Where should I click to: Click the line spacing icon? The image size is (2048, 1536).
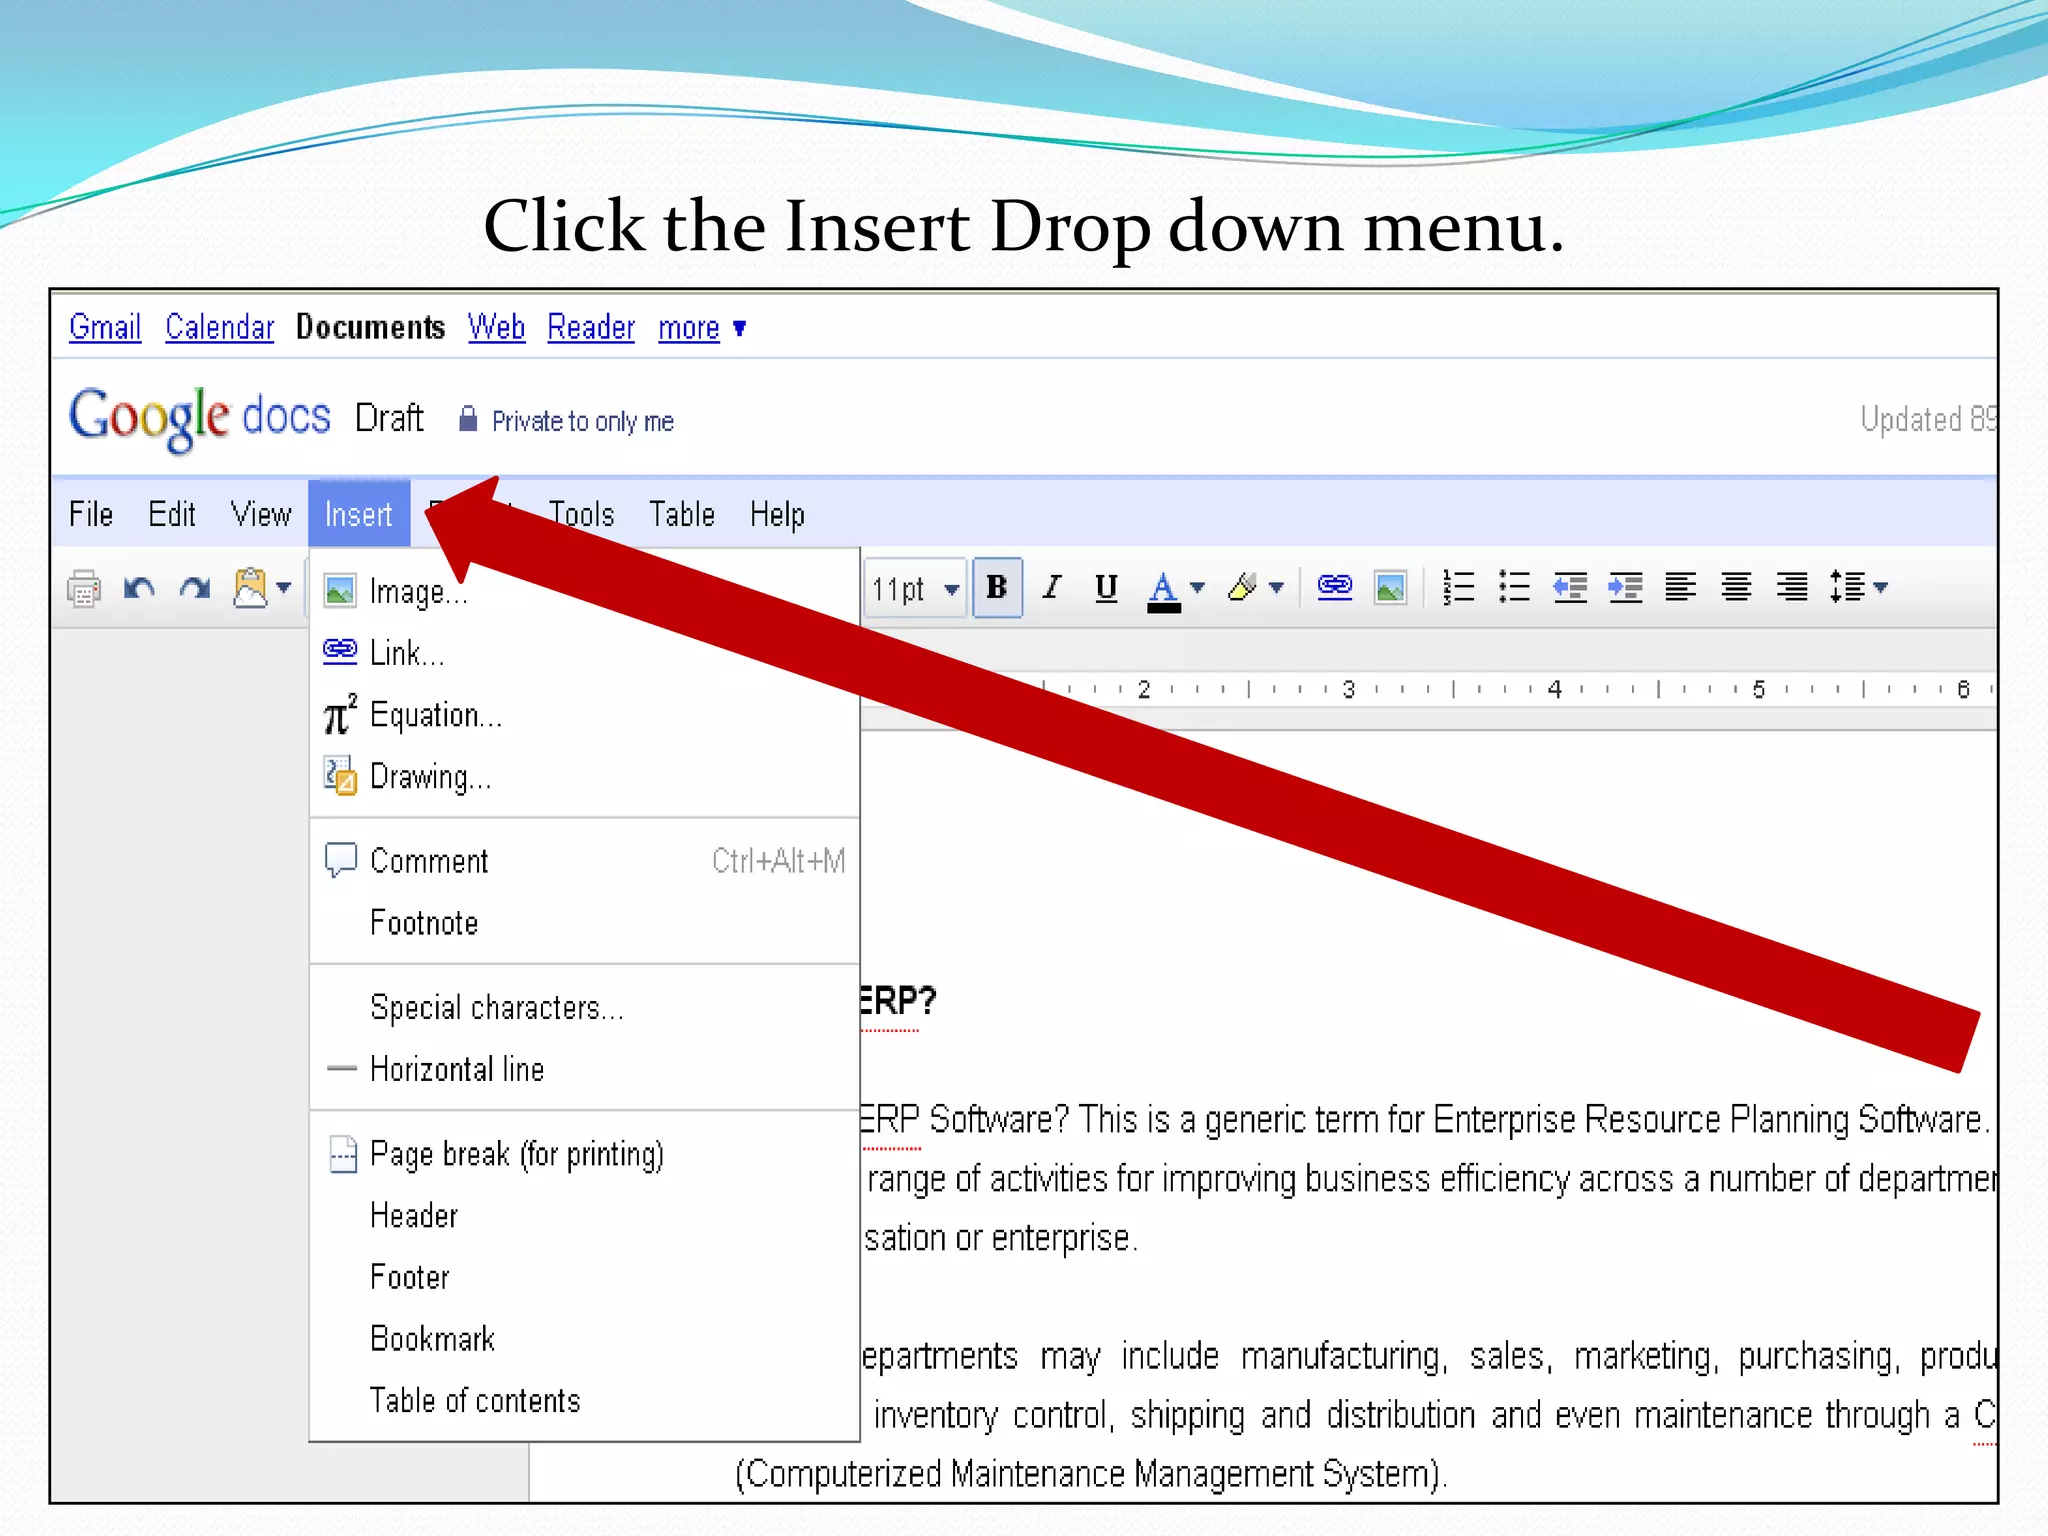(1847, 587)
